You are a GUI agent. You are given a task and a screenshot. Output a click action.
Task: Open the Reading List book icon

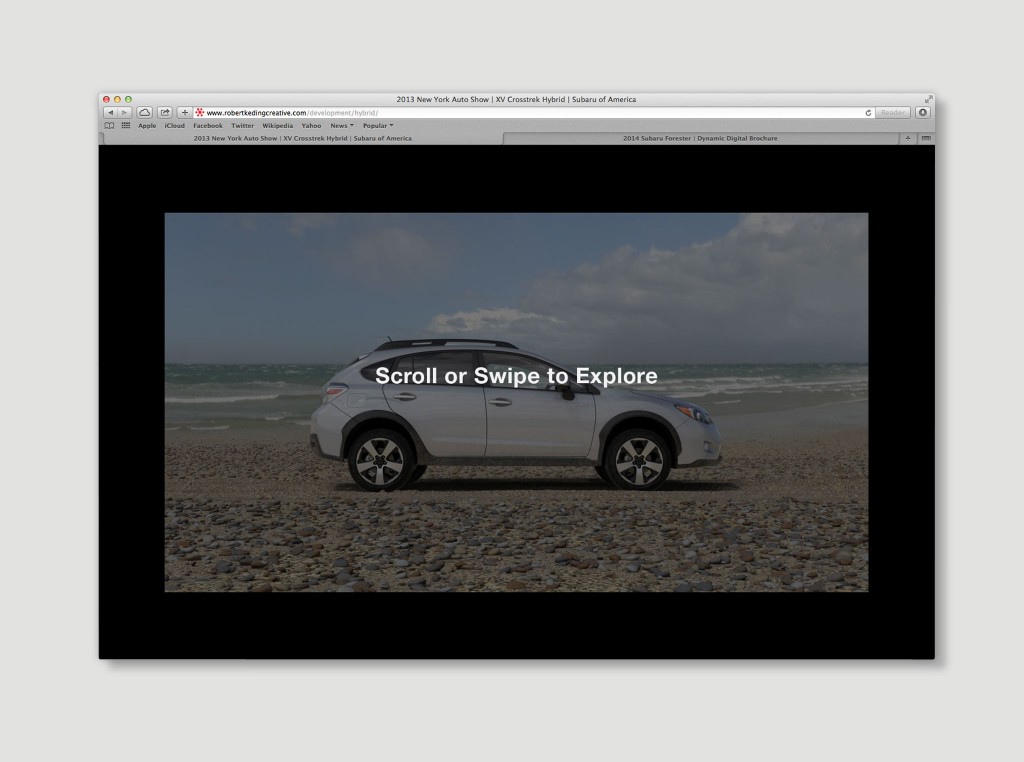pos(109,125)
